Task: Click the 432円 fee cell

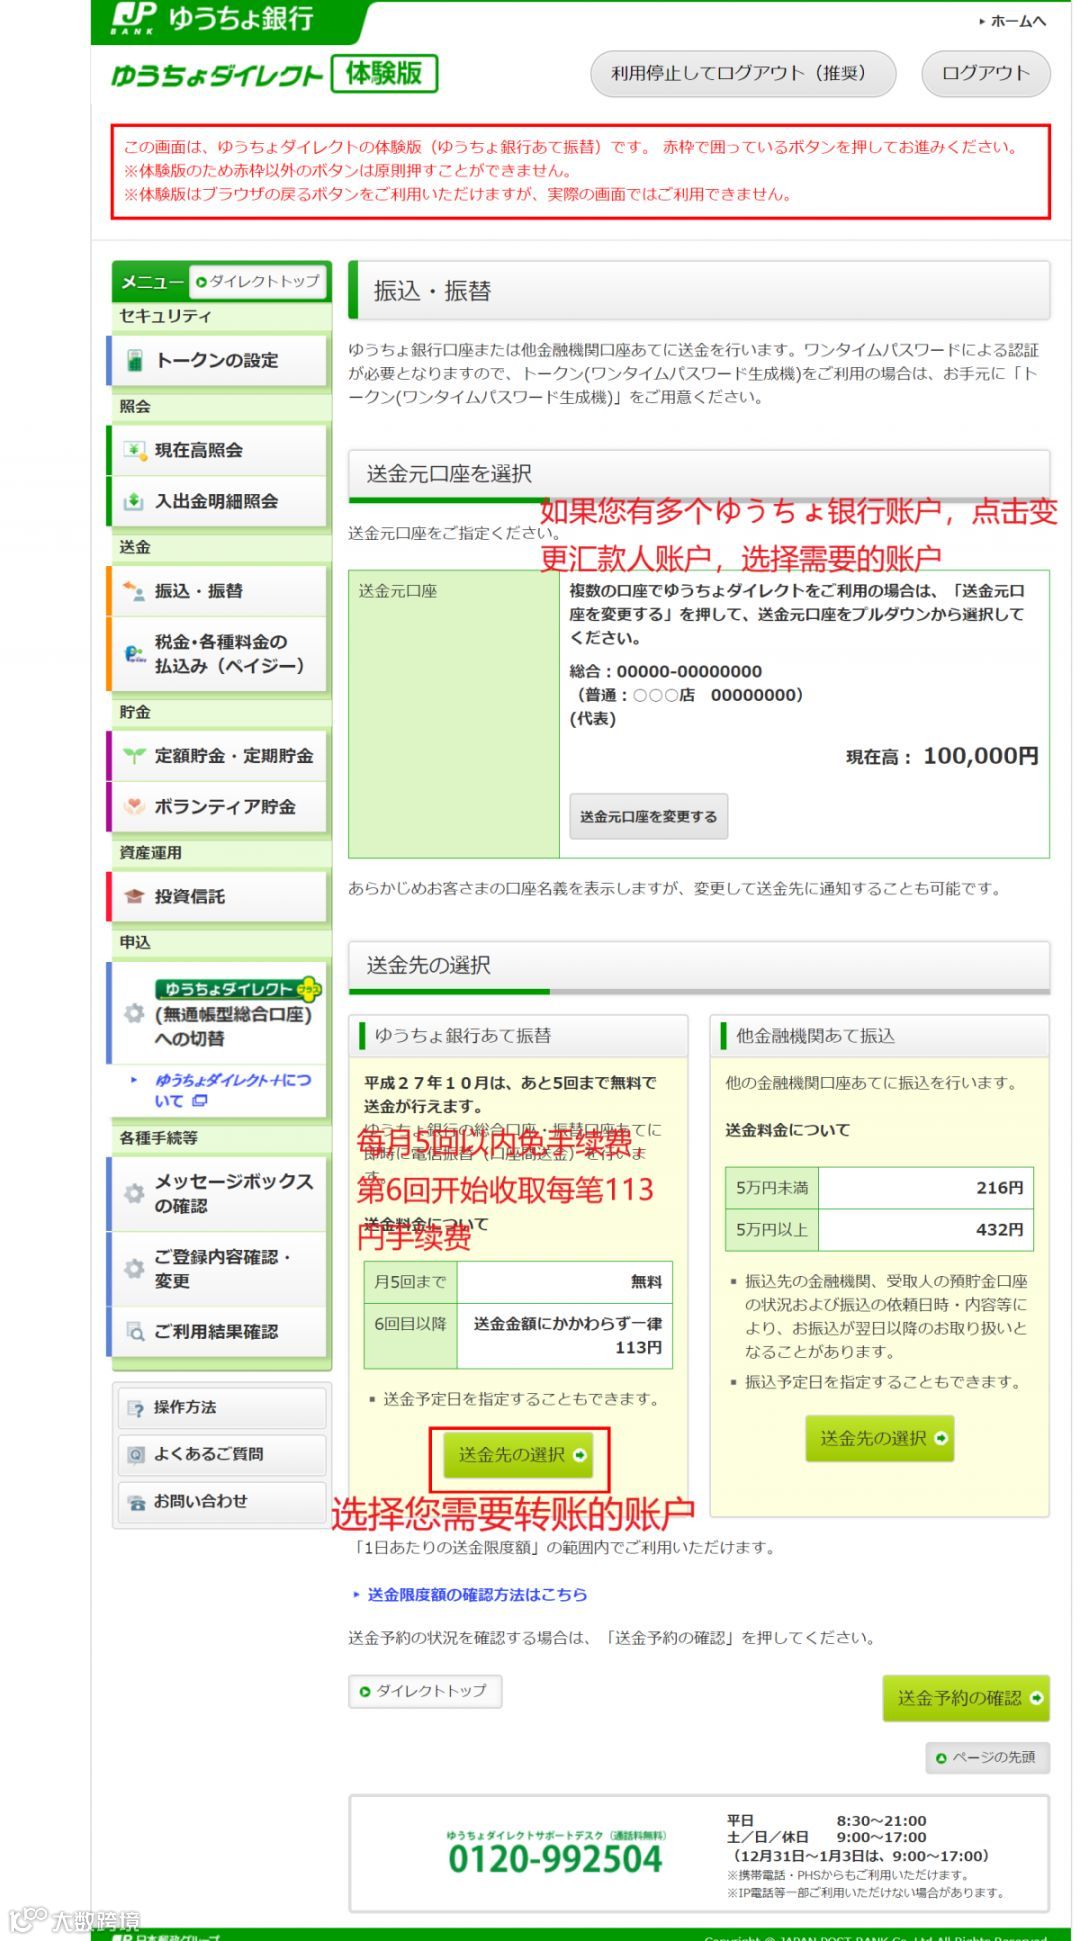Action: pyautogui.click(x=926, y=1230)
